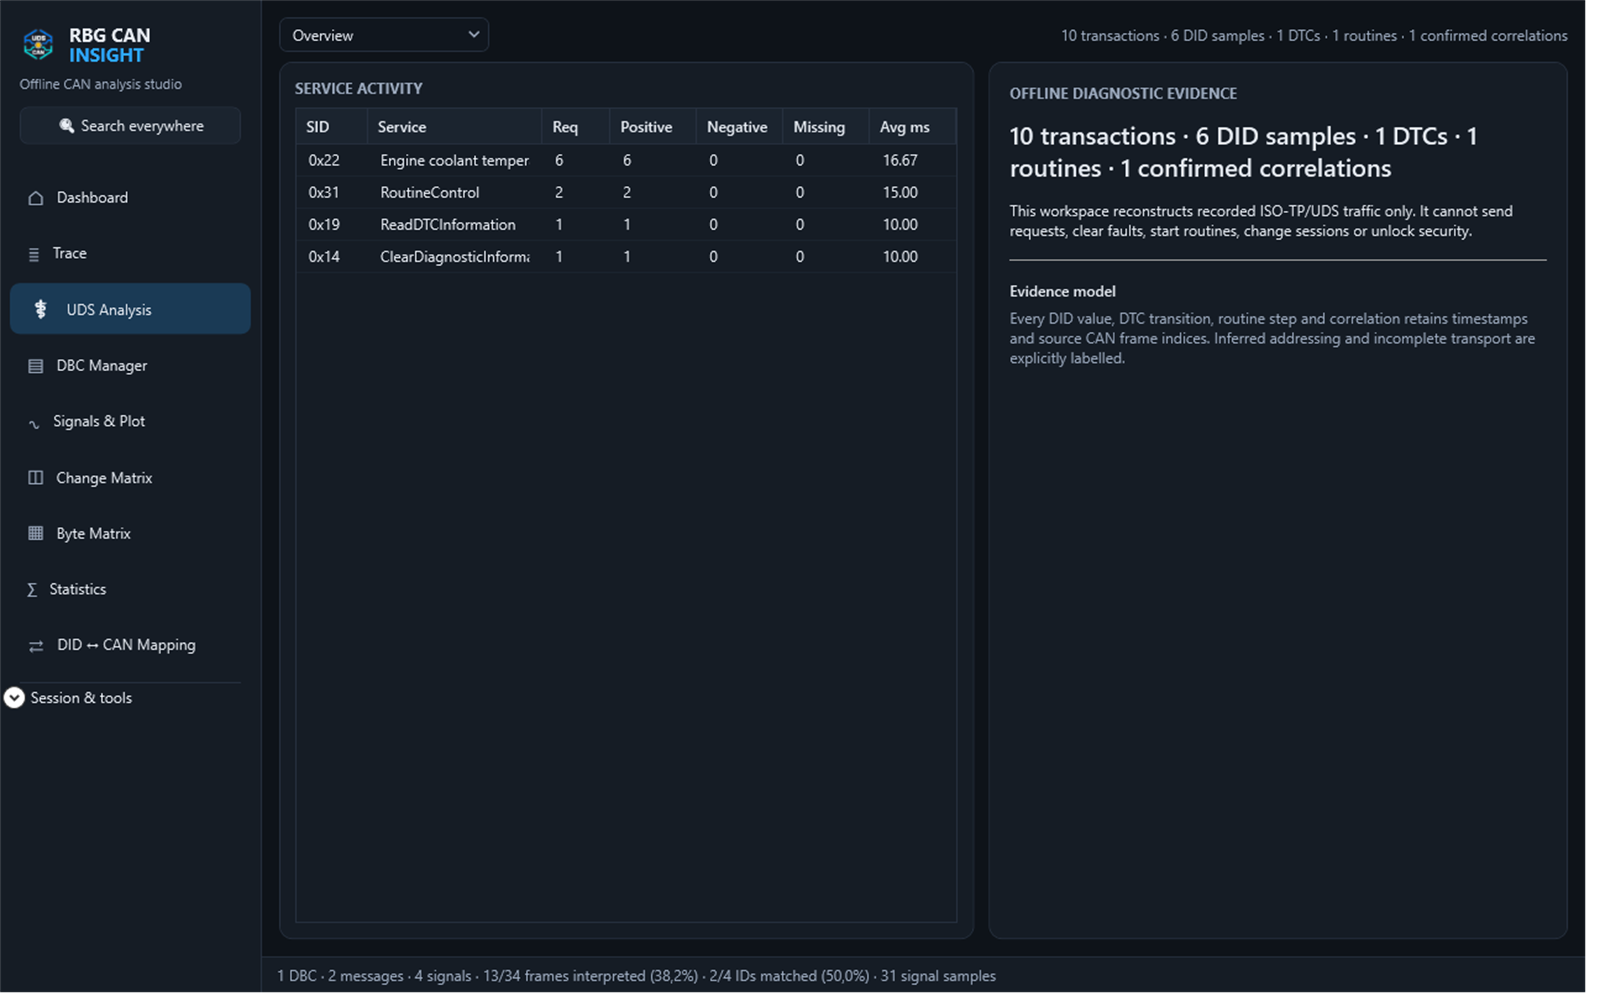Click the Search everywhere button
This screenshot has width=1600, height=1007.
[x=130, y=126]
